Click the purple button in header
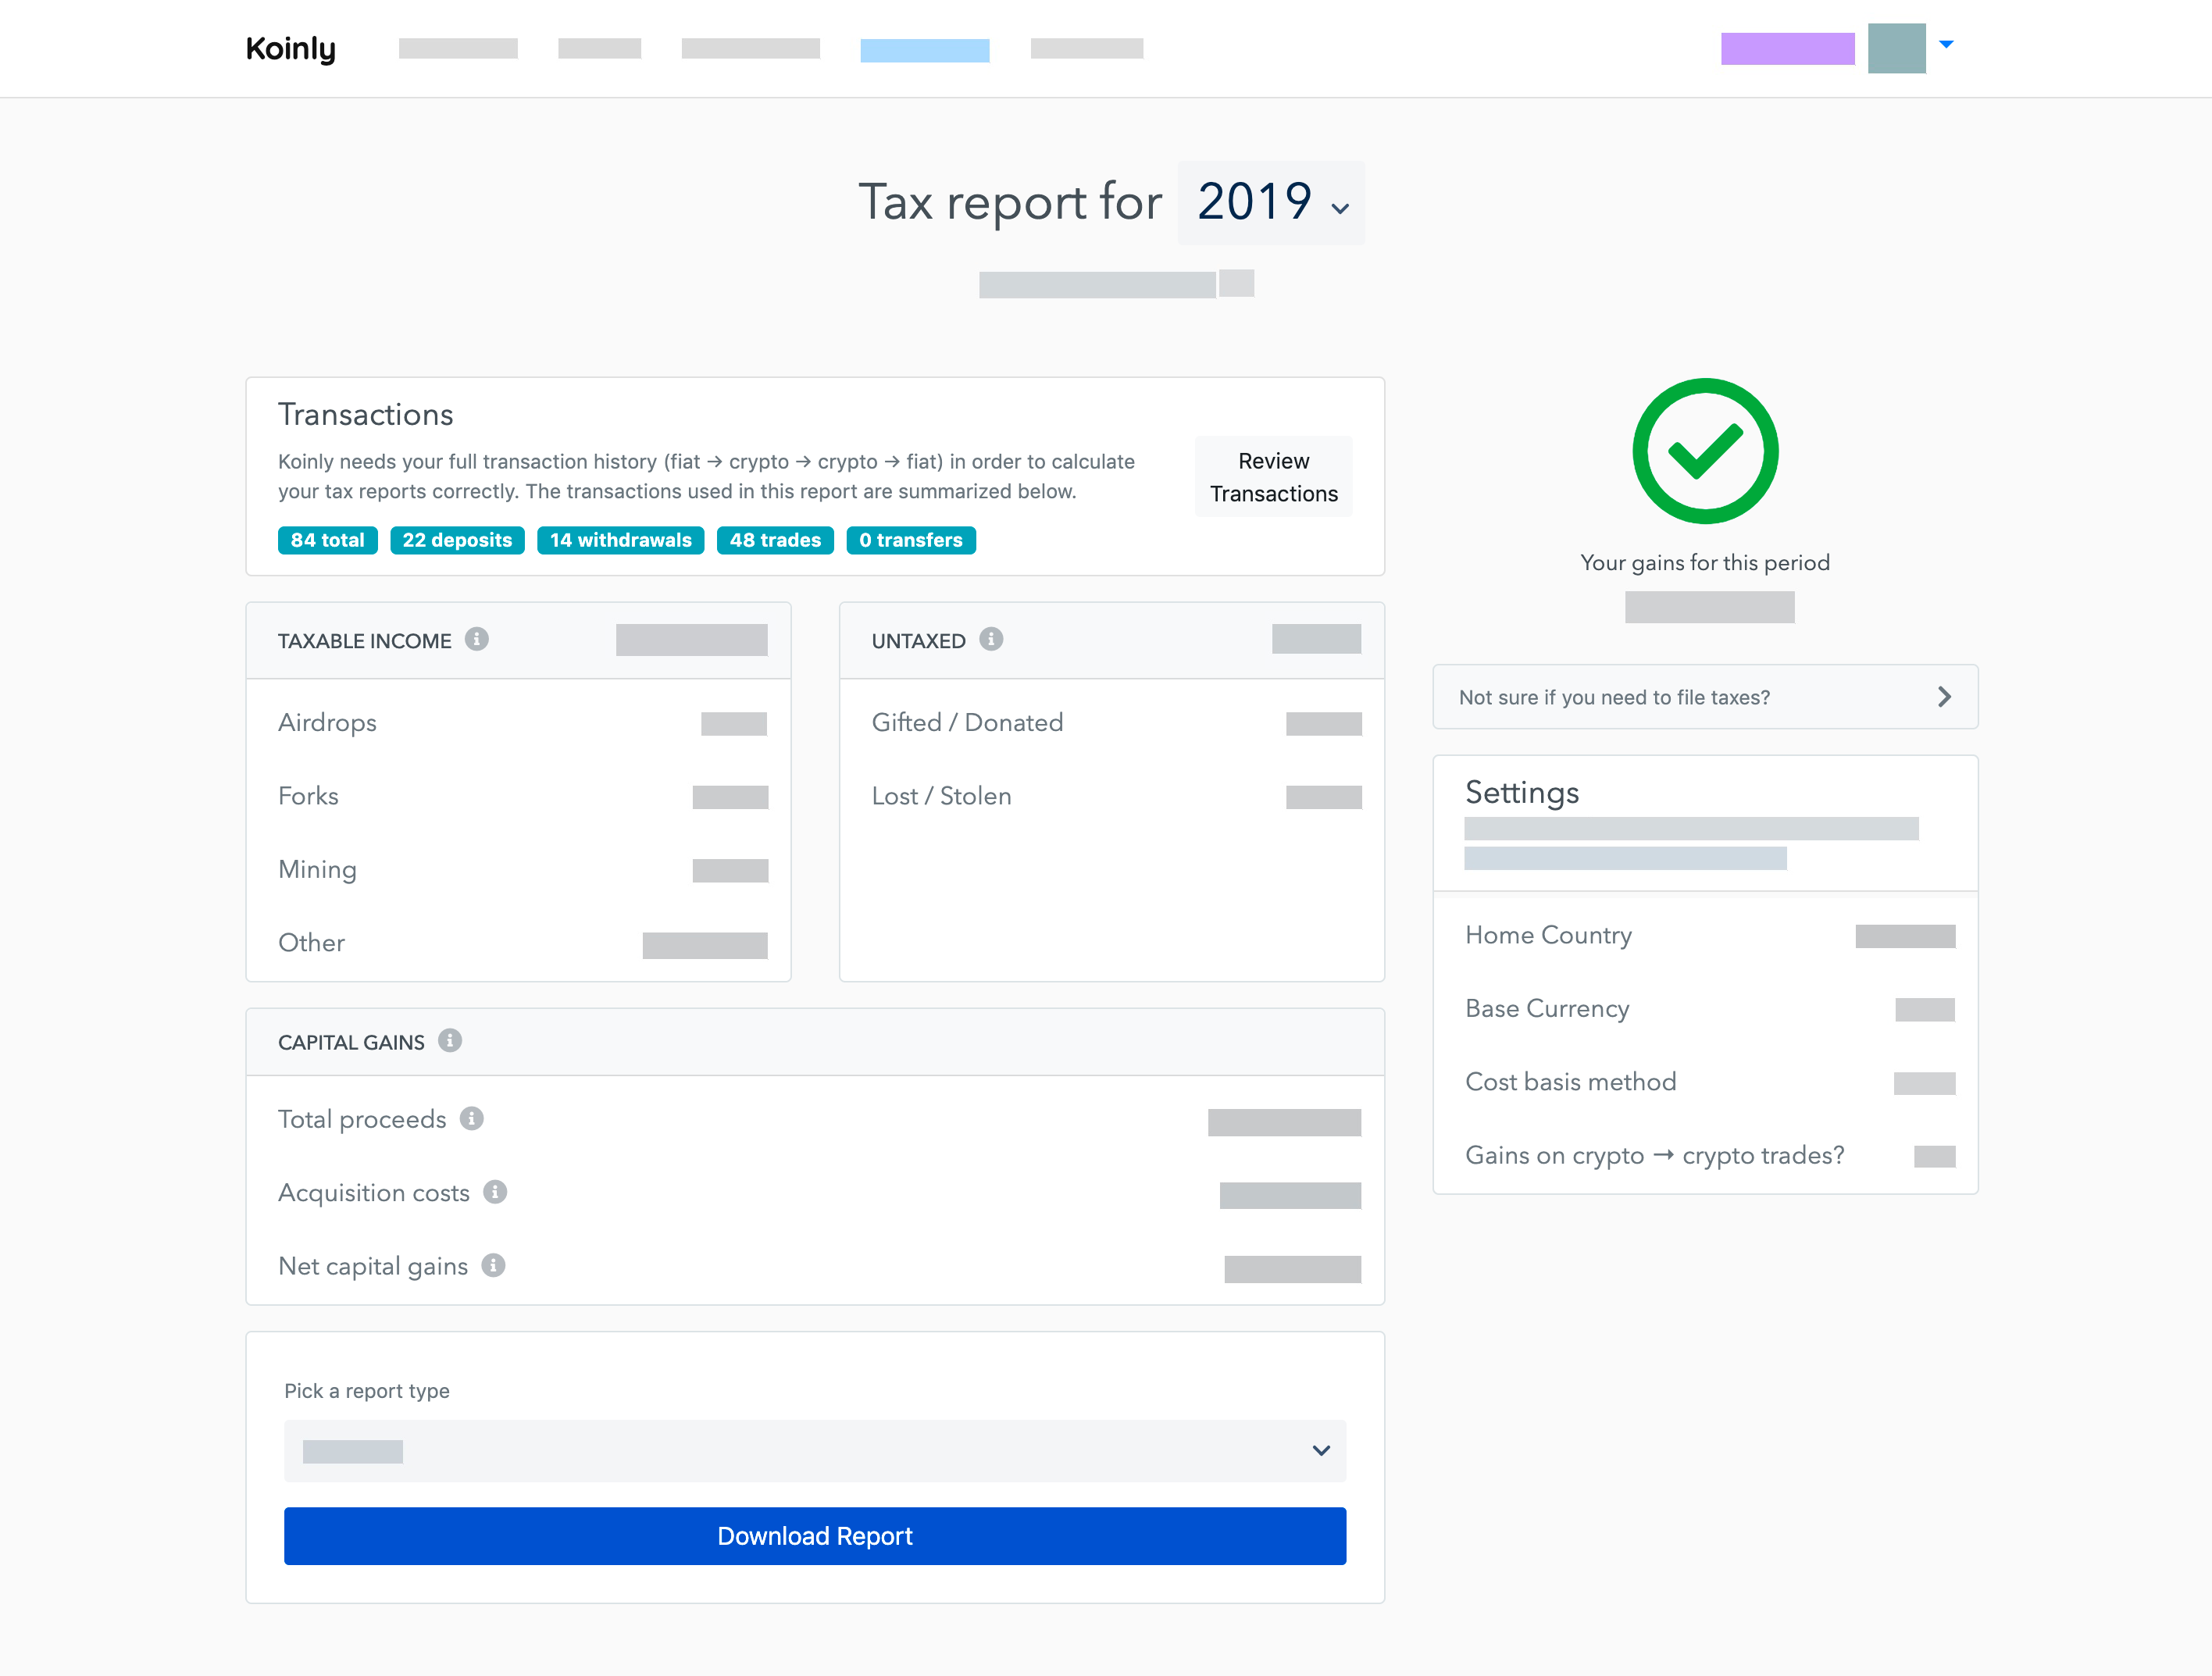Viewport: 2212px width, 1676px height. pos(1787,48)
